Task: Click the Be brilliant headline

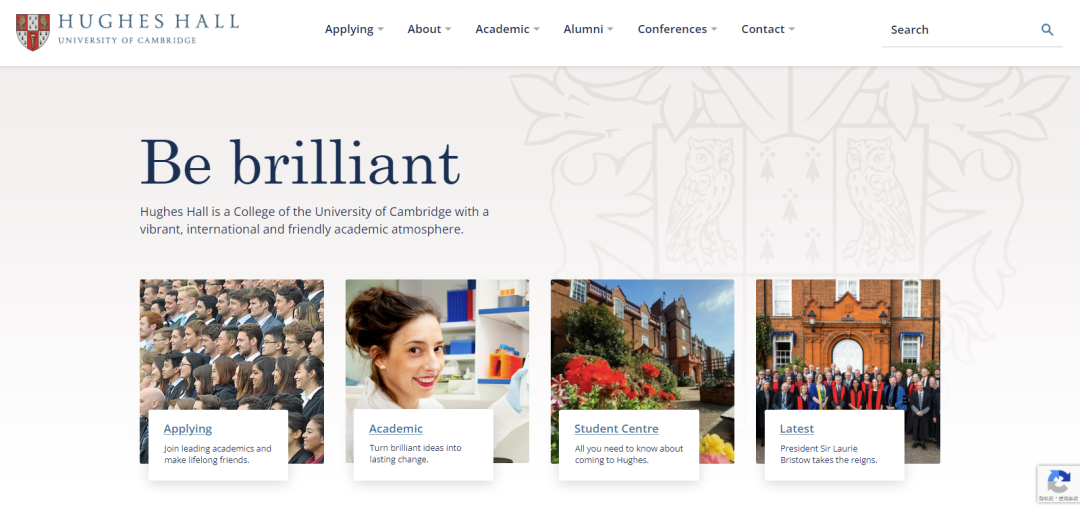Action: tap(300, 163)
